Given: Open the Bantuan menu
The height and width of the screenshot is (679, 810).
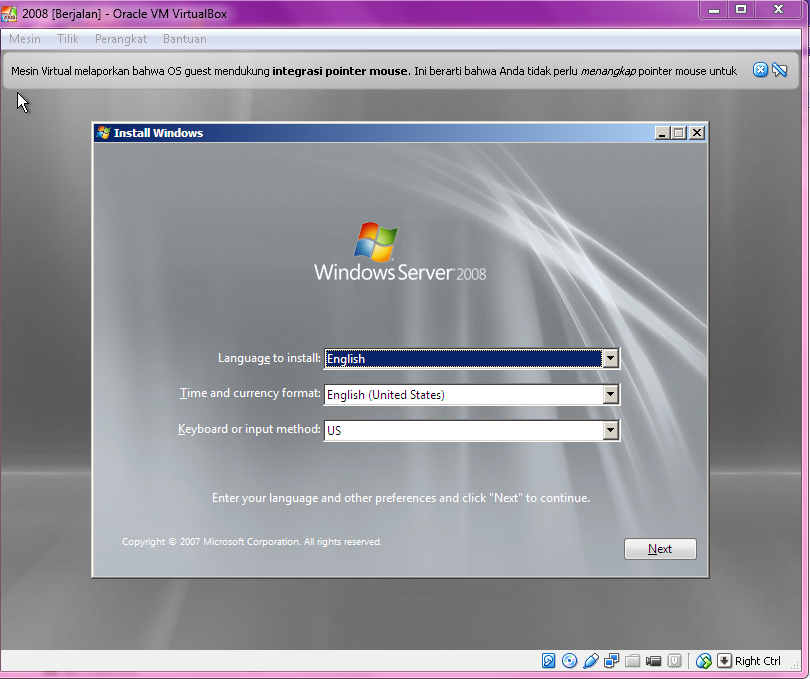Looking at the screenshot, I should pos(184,39).
